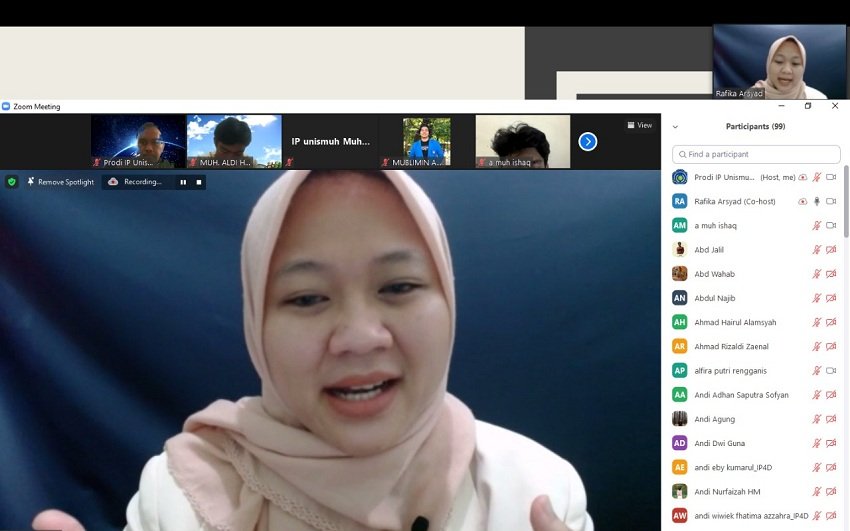Click Andi Adhan Saputra Sofyan's mic icon
Screen dimensions: 850x531
pos(817,395)
